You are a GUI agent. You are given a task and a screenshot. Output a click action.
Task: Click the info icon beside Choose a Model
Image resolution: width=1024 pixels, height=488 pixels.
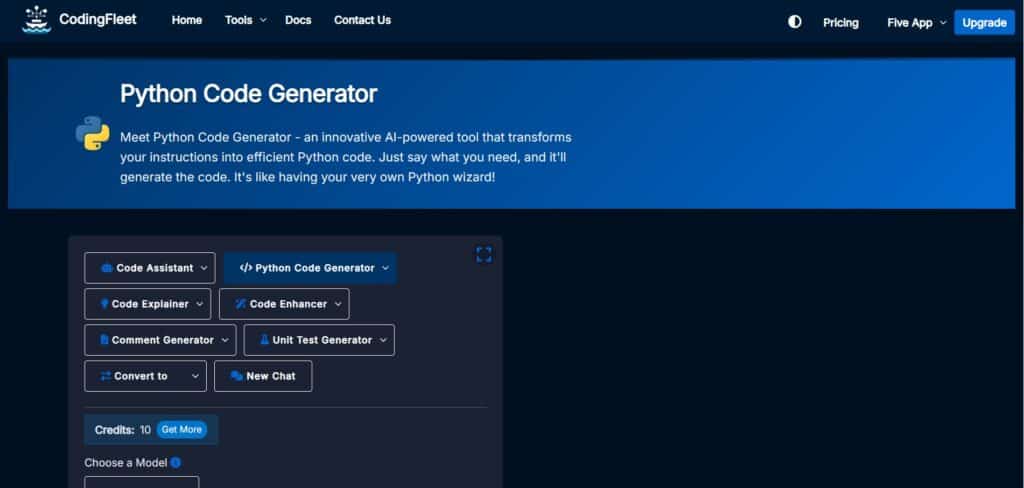coord(176,463)
